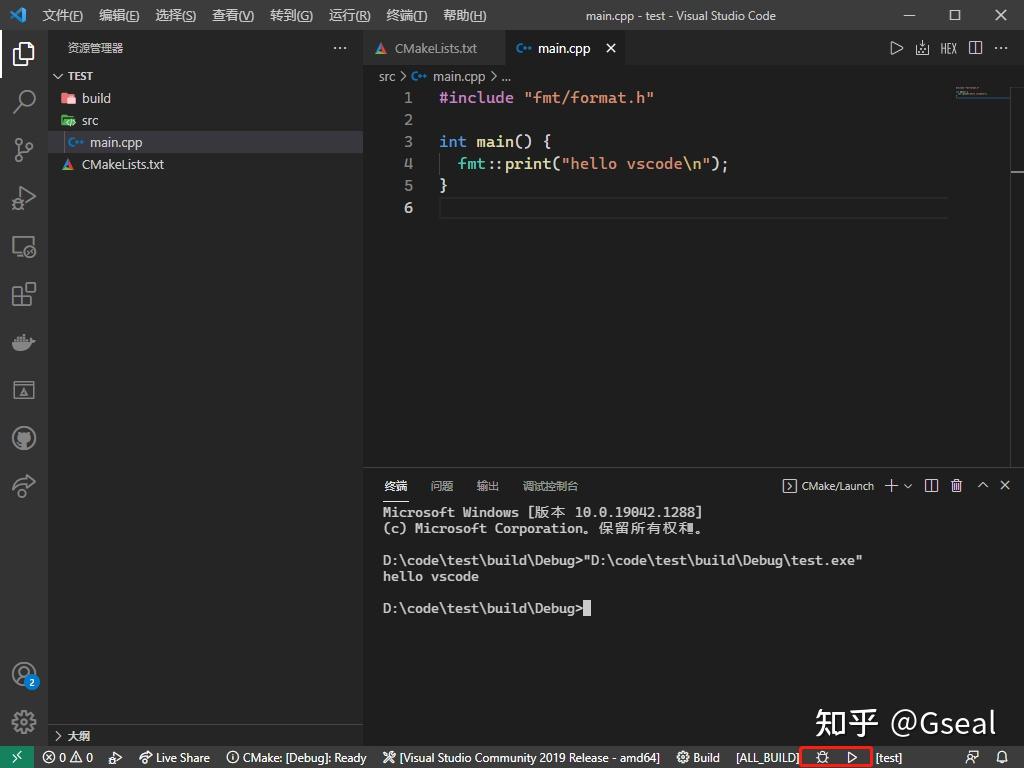Open the 终端(T) menu
The width and height of the screenshot is (1024, 768).
(406, 15)
